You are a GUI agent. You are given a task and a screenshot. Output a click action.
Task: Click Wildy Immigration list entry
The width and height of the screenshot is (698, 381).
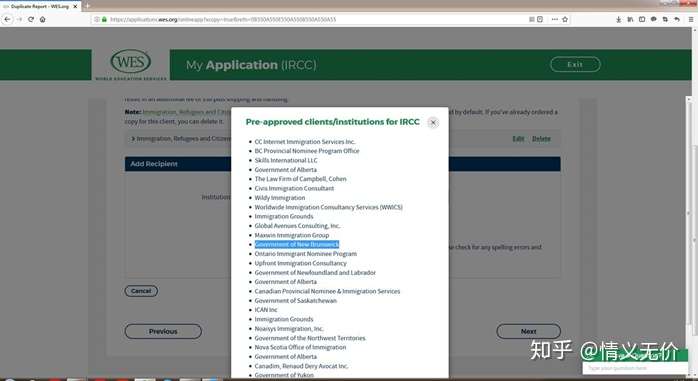280,198
